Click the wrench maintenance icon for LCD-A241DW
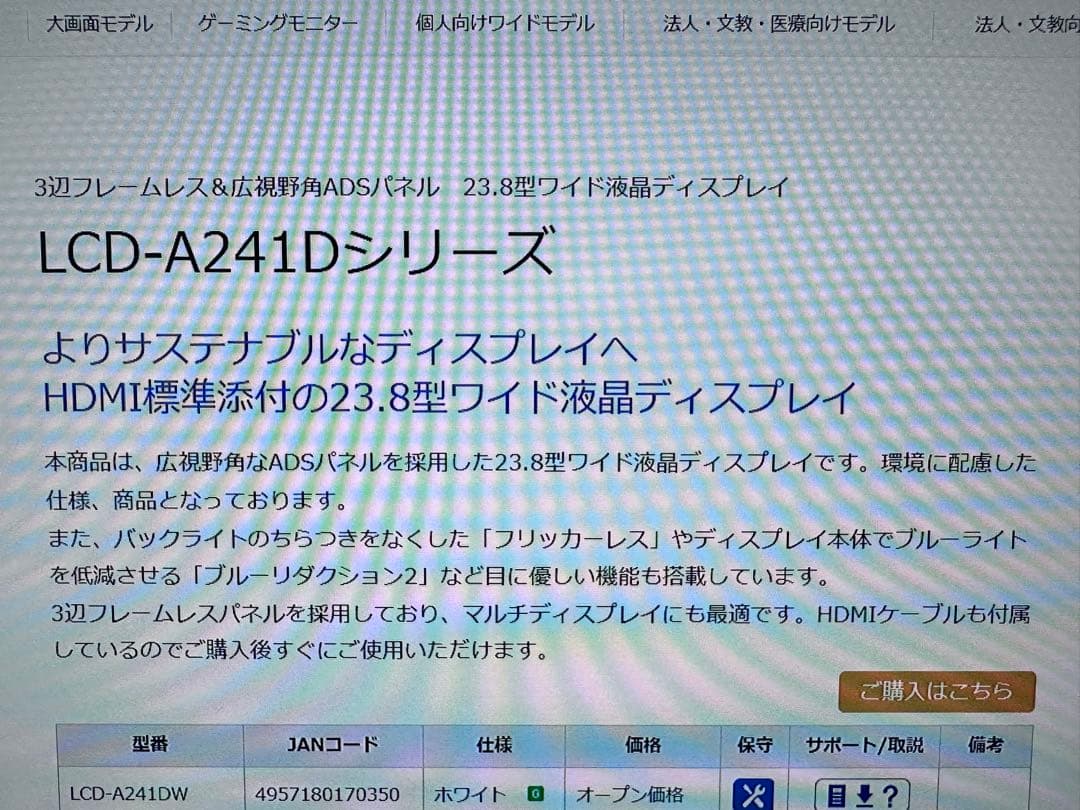Viewport: 1080px width, 810px height. click(x=755, y=795)
